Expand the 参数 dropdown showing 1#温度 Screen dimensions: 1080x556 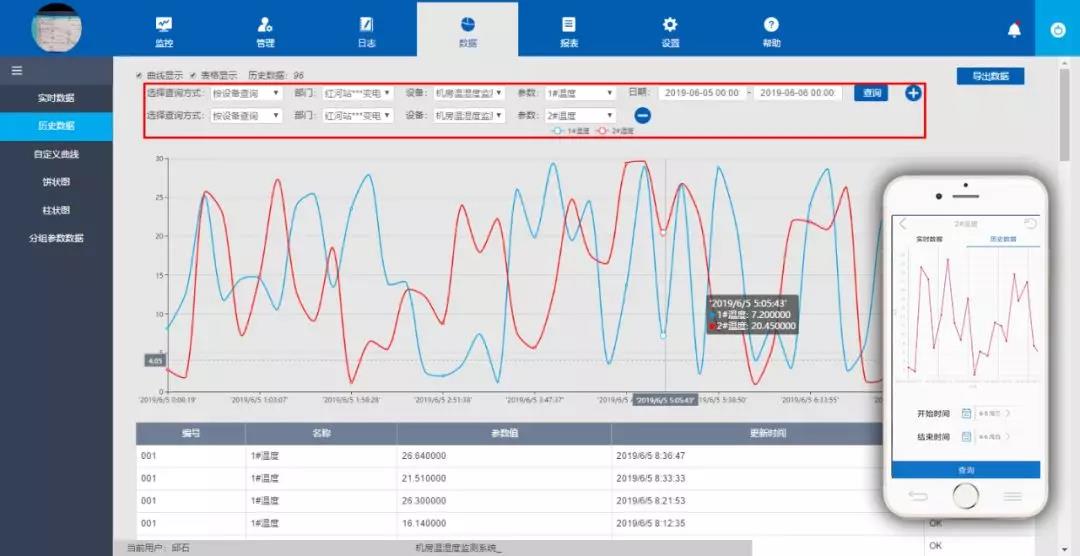[580, 93]
